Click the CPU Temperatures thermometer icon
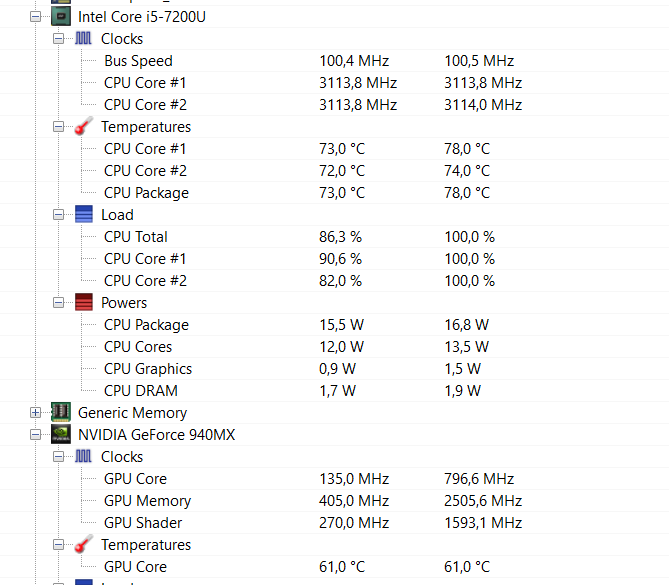 click(x=84, y=127)
